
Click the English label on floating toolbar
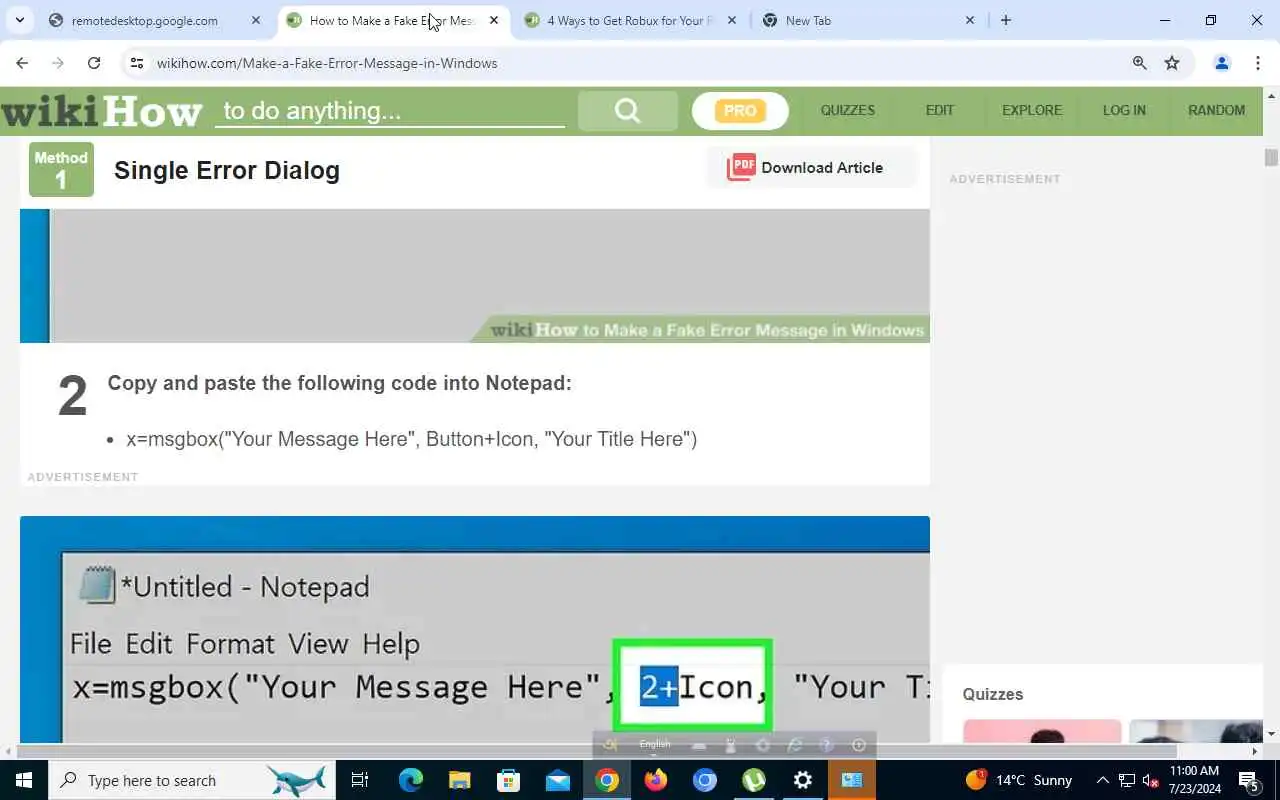(x=655, y=744)
